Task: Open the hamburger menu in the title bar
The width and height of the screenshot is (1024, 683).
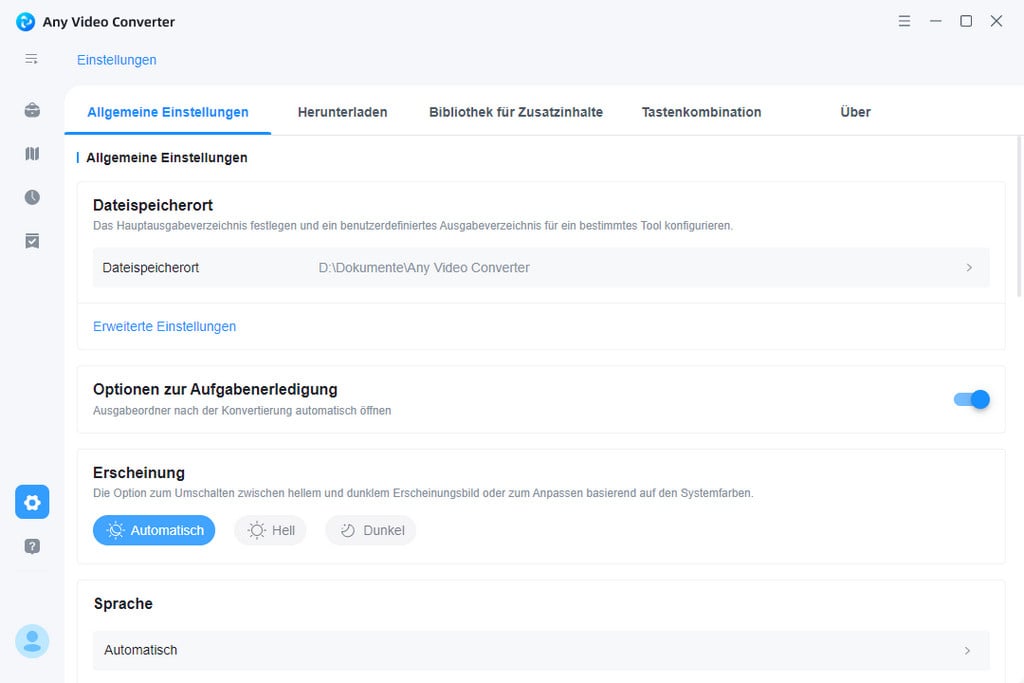Action: [904, 21]
